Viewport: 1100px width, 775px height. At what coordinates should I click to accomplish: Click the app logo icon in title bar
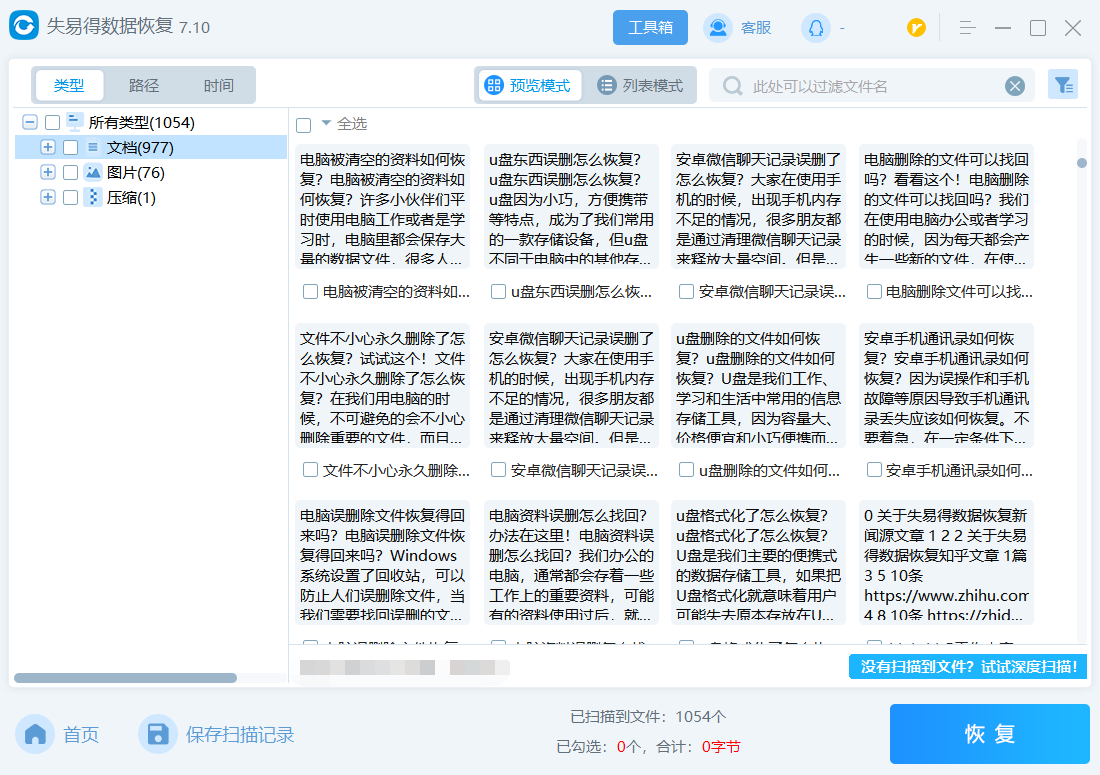click(24, 26)
